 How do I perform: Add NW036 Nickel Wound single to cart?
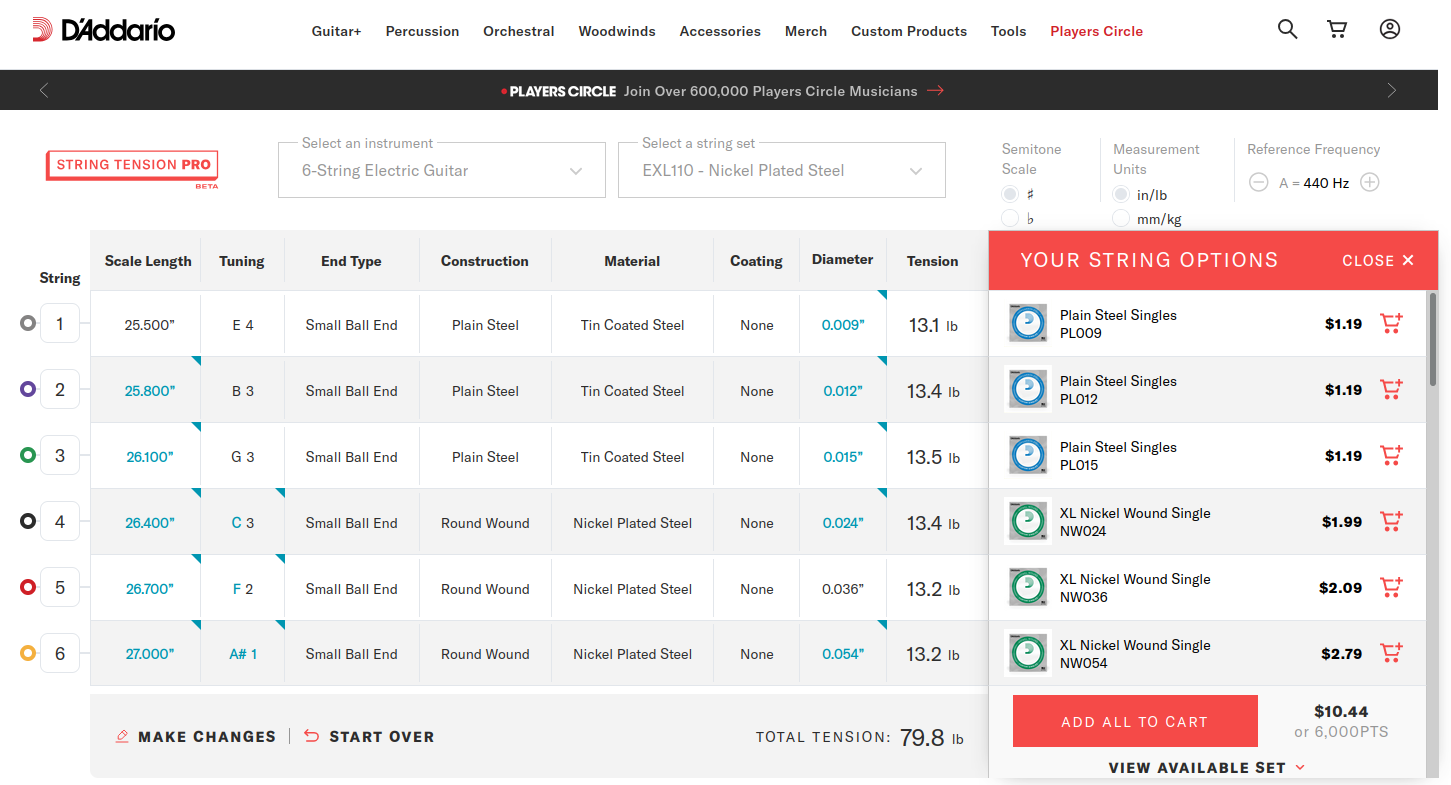1391,587
